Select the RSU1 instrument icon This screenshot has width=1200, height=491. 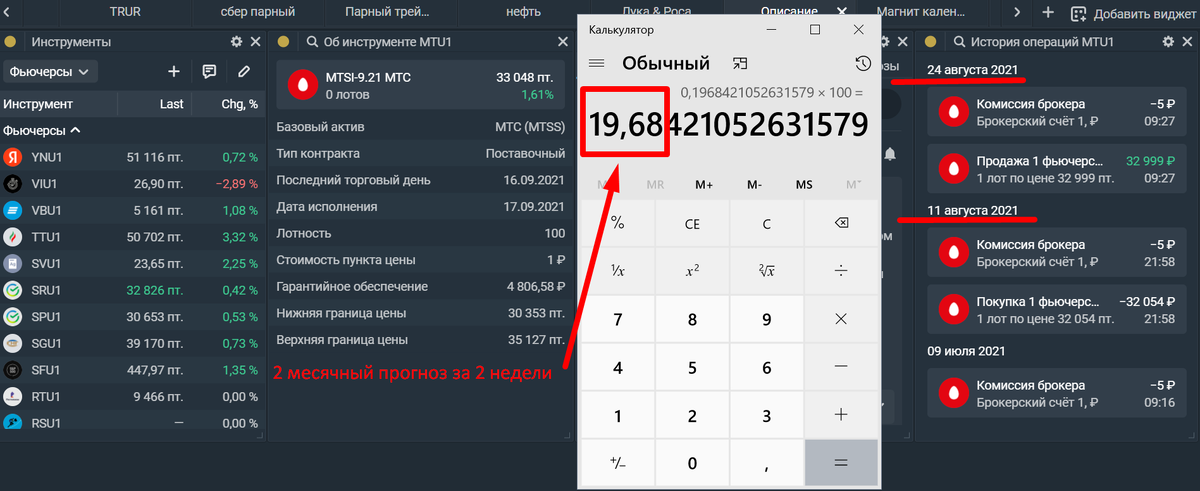point(13,423)
